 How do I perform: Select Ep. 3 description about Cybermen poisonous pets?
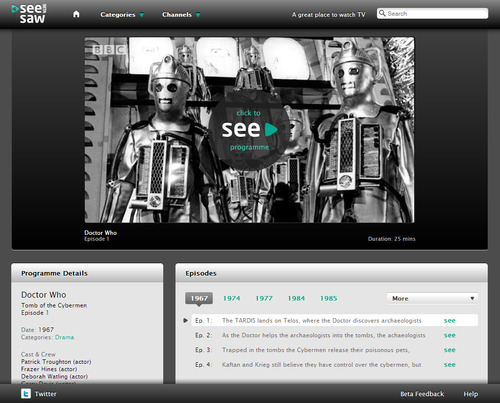[x=316, y=350]
